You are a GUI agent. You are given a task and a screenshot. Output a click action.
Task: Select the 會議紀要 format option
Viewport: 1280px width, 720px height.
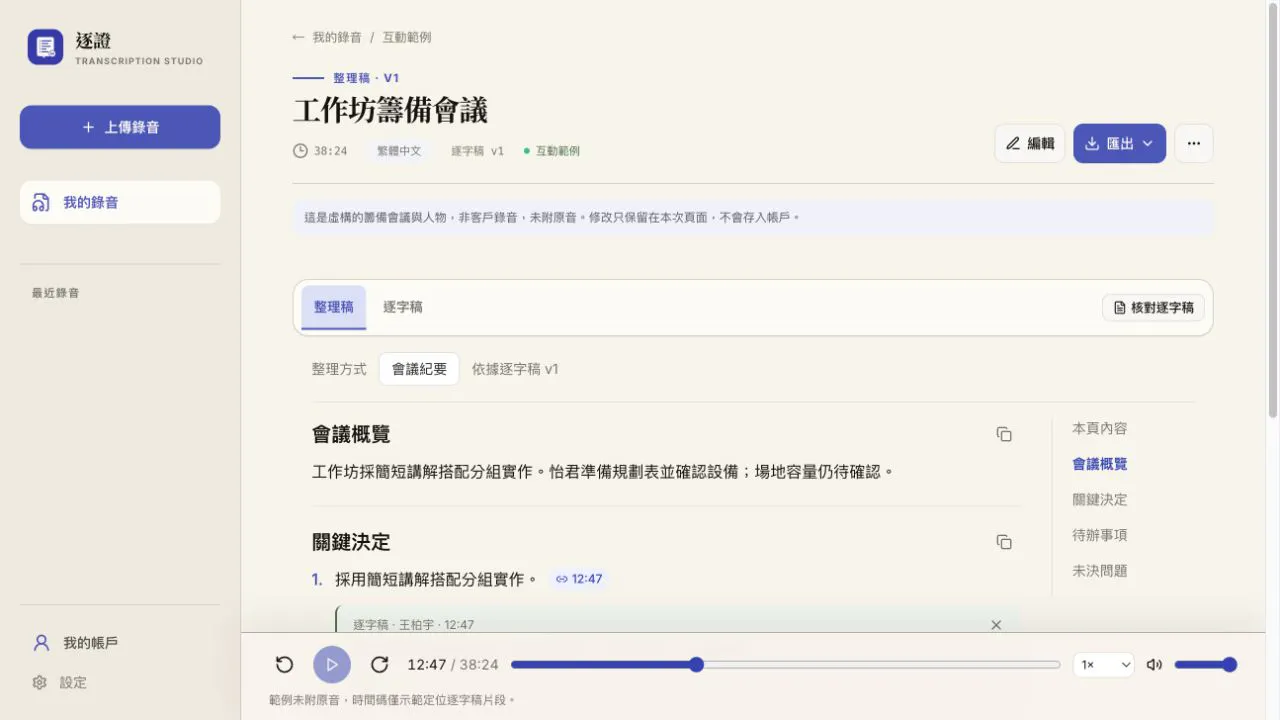[x=419, y=369]
